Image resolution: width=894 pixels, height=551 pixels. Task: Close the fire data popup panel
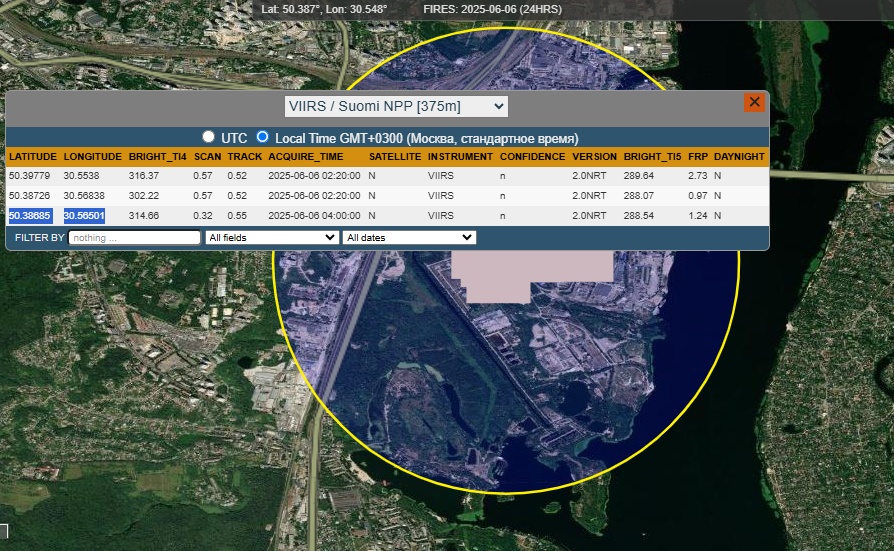[x=754, y=102]
